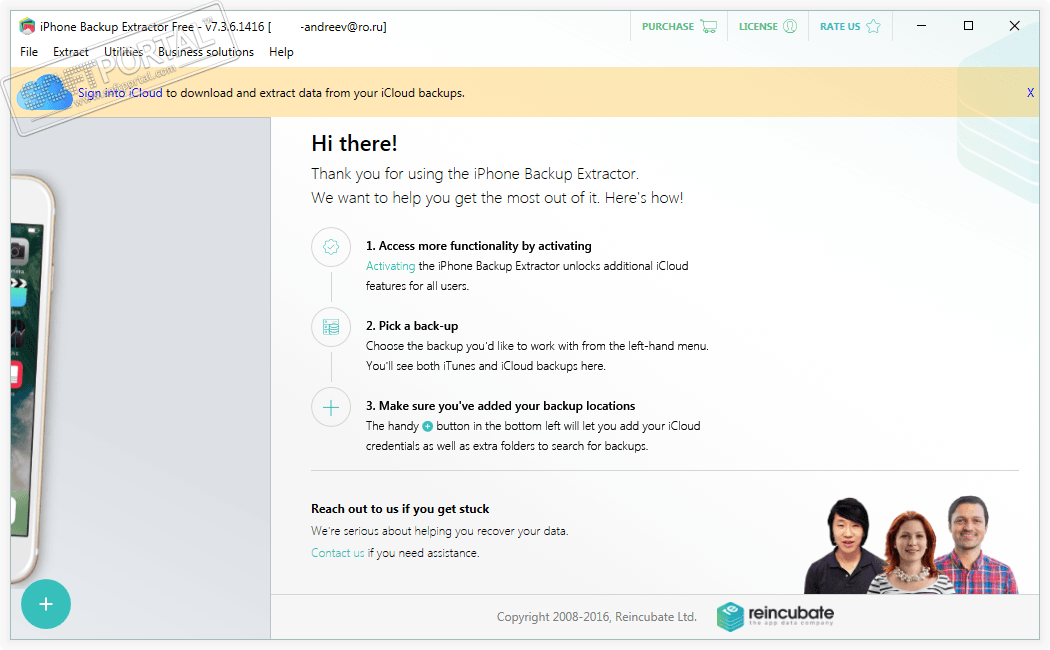Dismiss the yellow iCloud banner with X
Viewport: 1050px width, 650px height.
pos(1031,93)
